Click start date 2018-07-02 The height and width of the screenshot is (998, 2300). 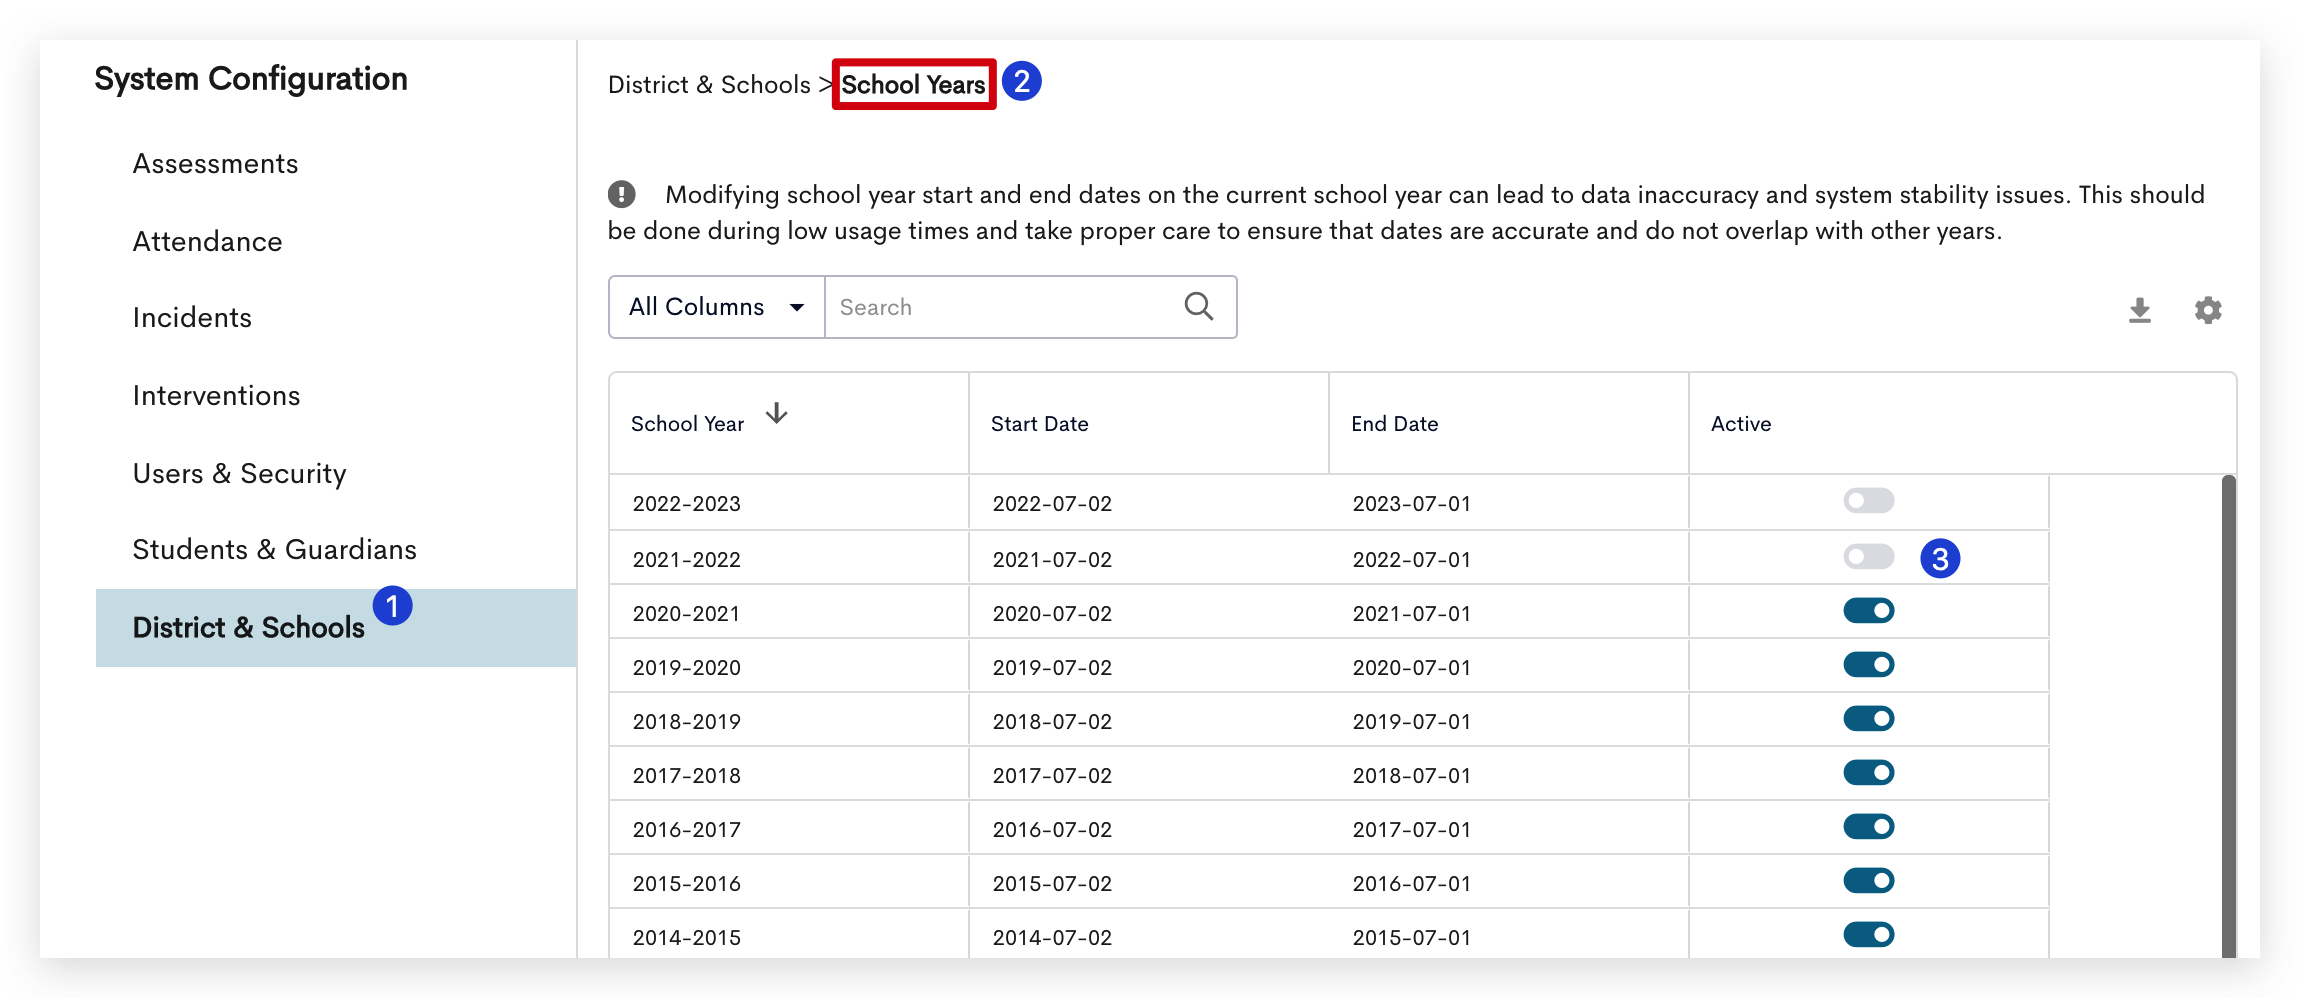coord(1052,722)
